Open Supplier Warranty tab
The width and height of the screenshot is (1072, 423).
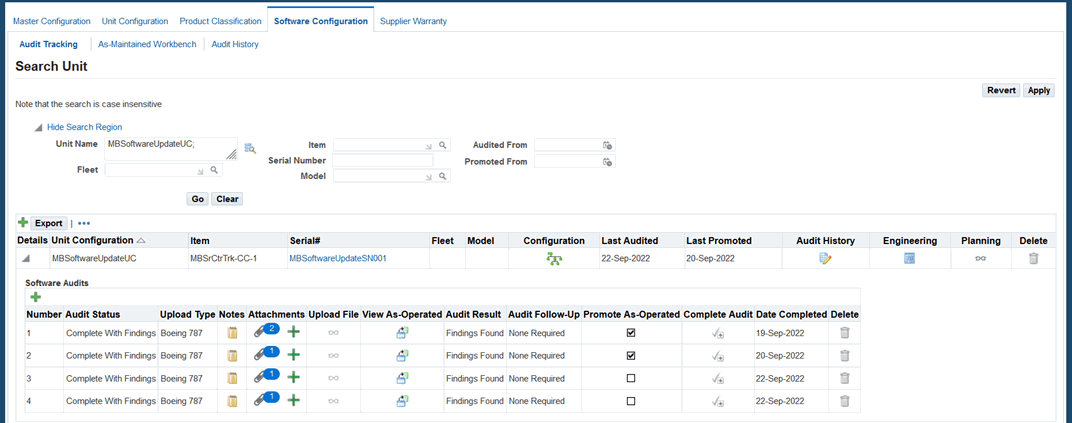point(414,21)
